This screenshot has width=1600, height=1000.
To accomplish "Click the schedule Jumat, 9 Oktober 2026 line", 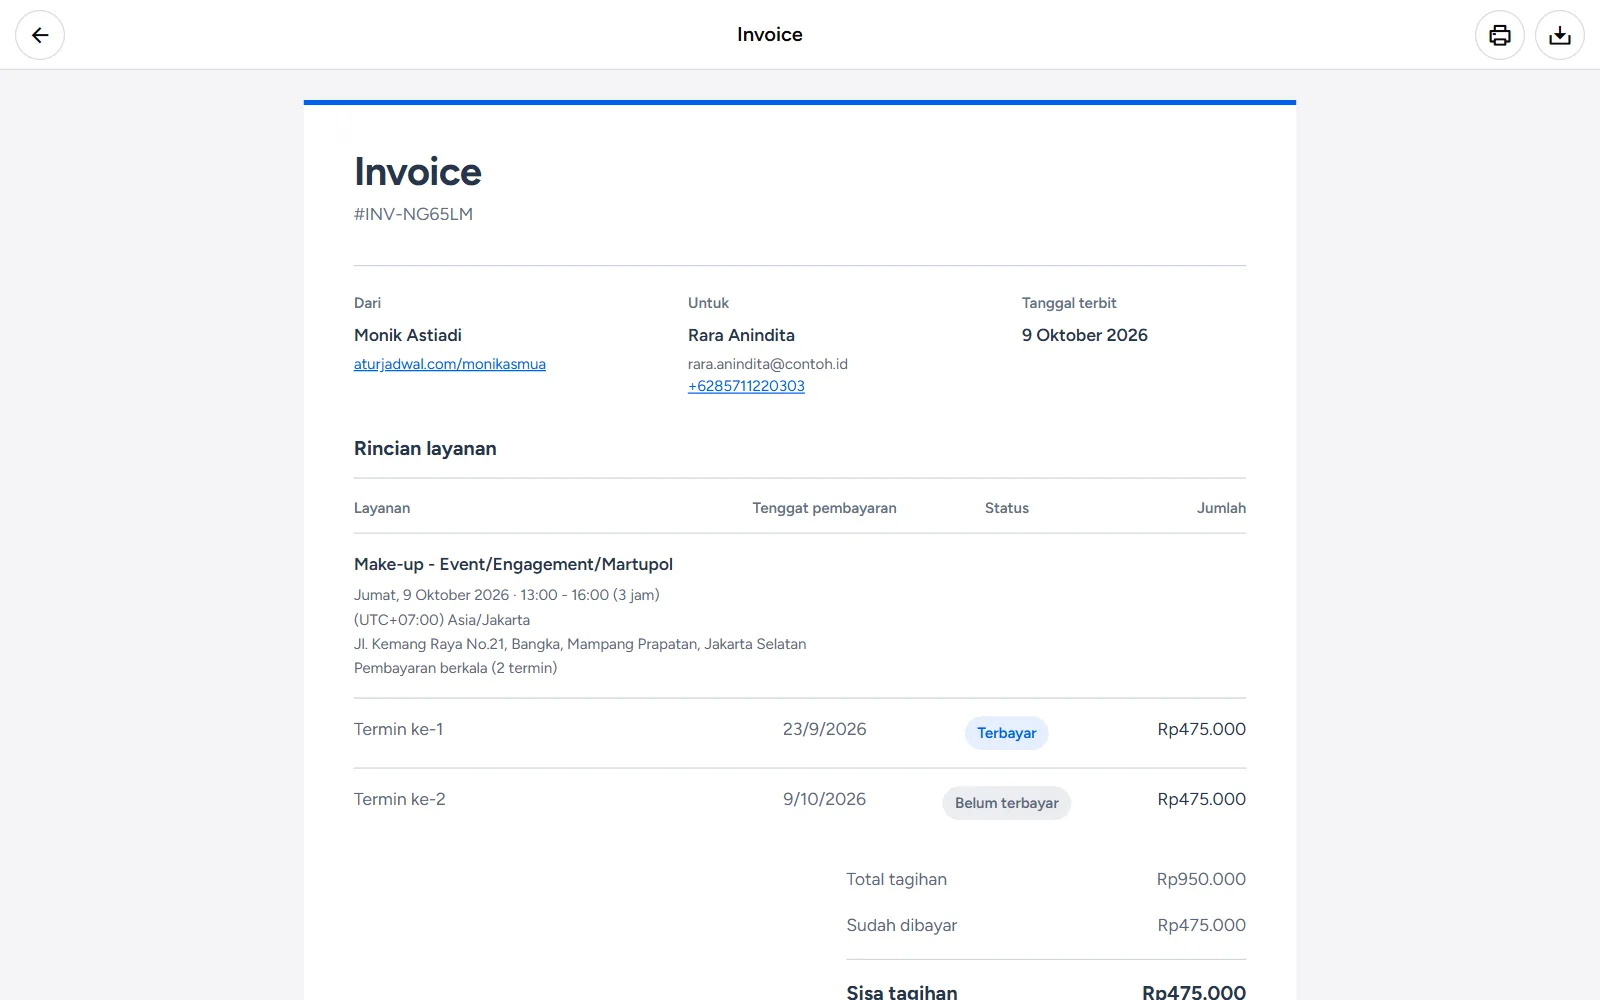I will pyautogui.click(x=506, y=595).
